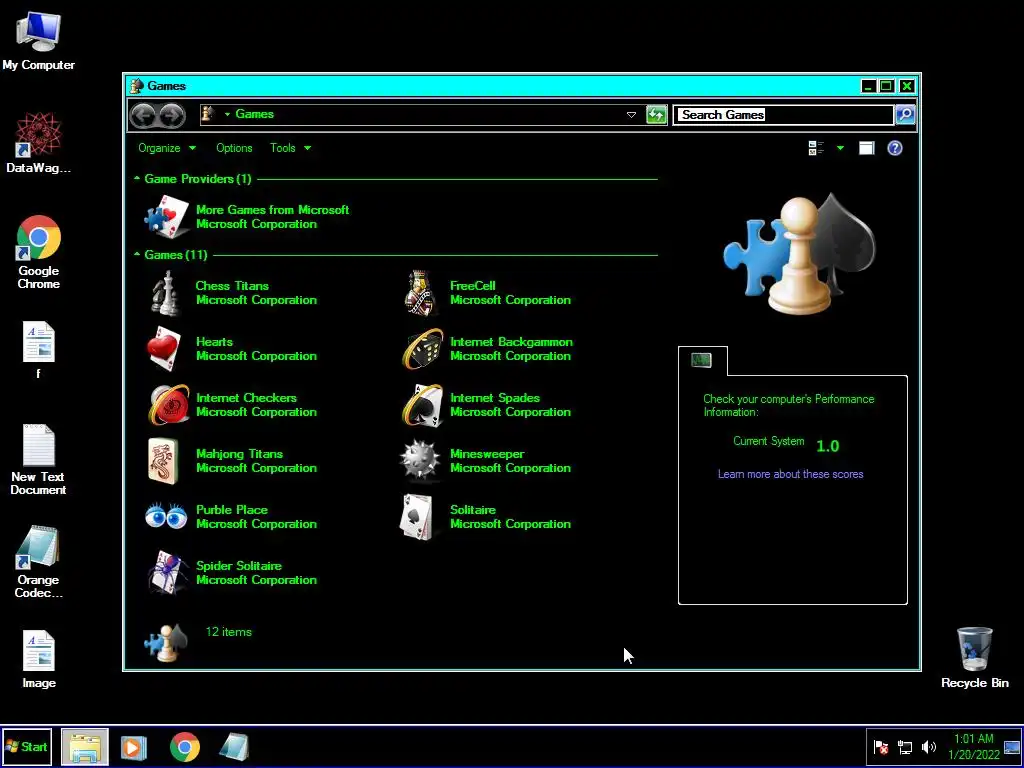Select the Hearts game icon
Image resolution: width=1024 pixels, height=768 pixels.
coord(163,349)
